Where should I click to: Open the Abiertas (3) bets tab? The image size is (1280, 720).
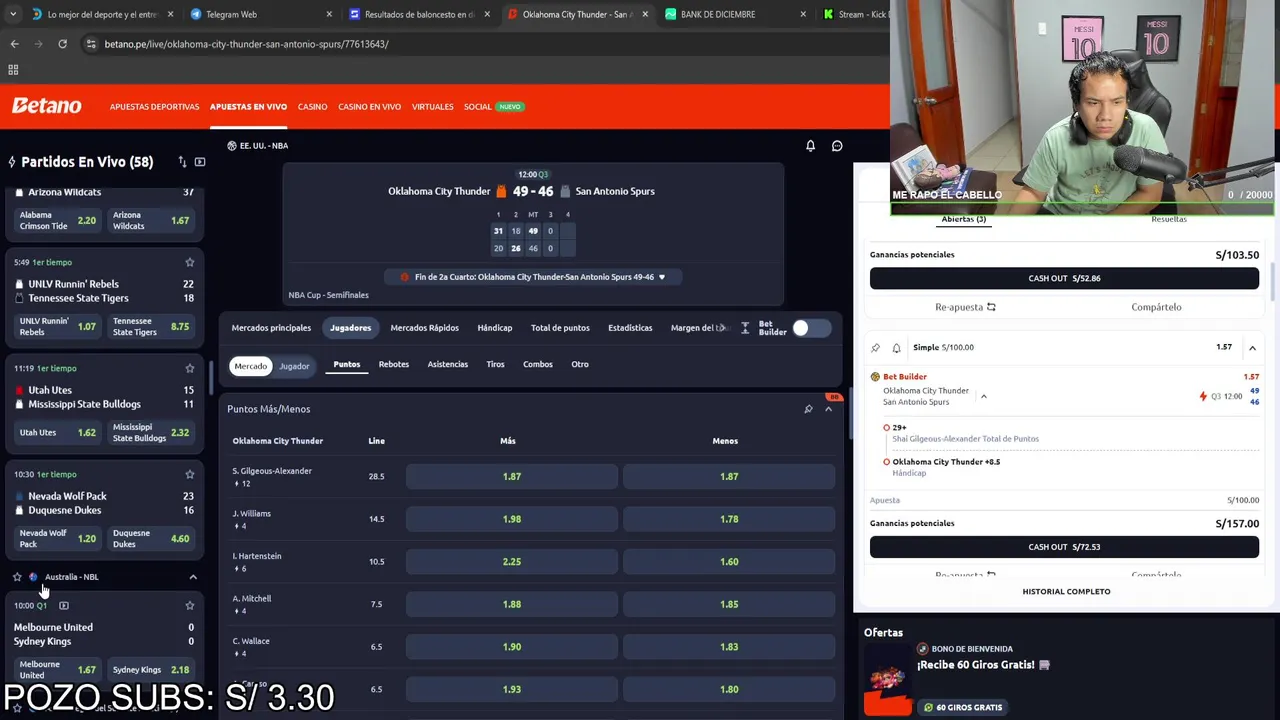tap(963, 219)
